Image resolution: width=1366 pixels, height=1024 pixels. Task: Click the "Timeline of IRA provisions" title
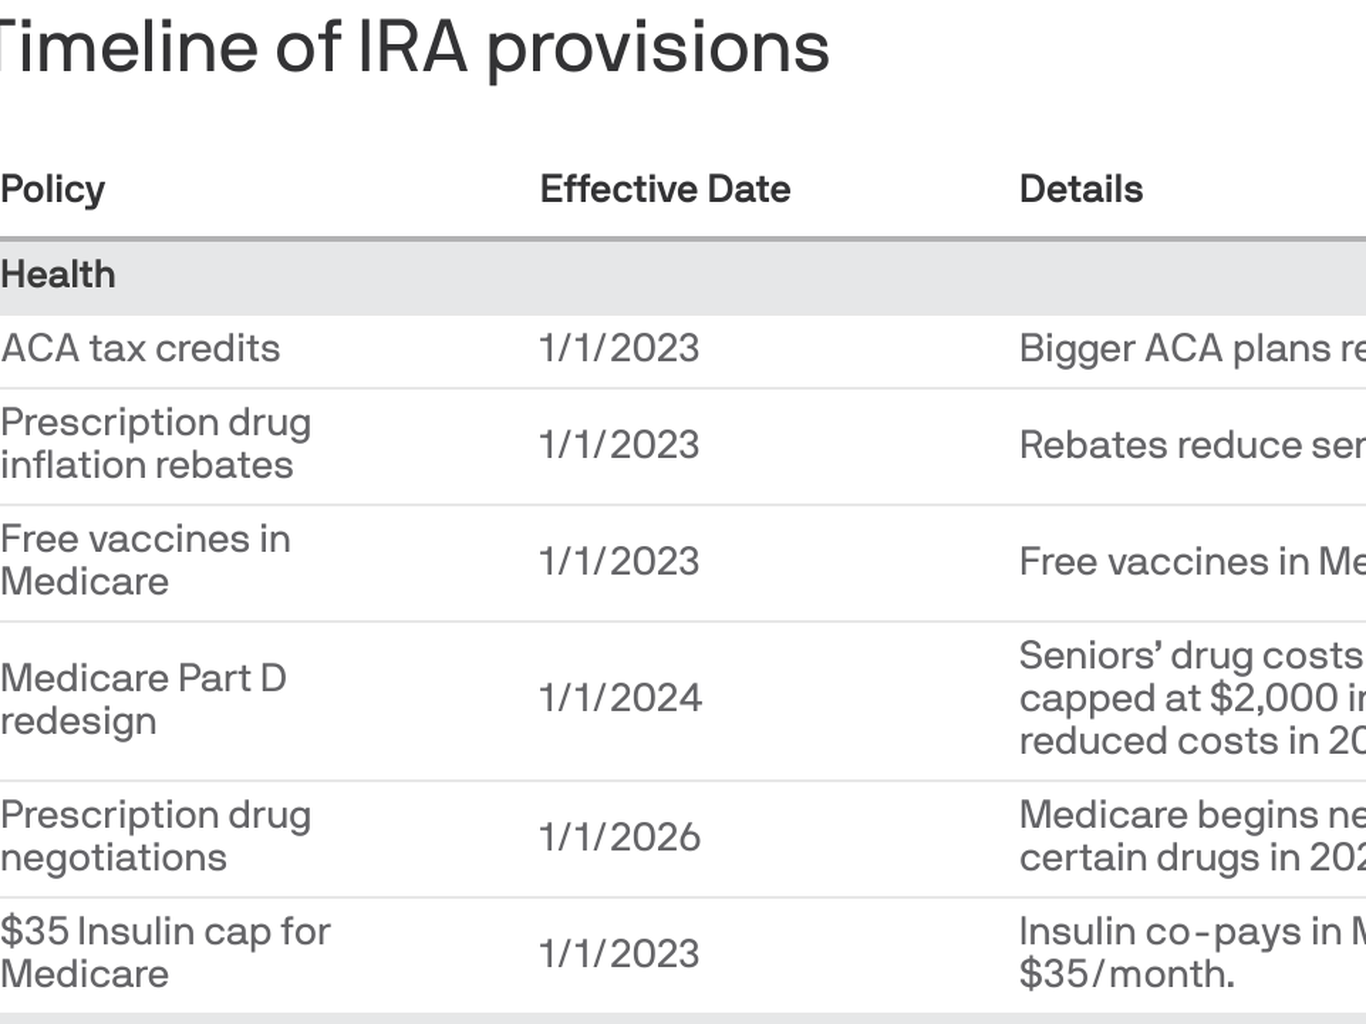[414, 47]
